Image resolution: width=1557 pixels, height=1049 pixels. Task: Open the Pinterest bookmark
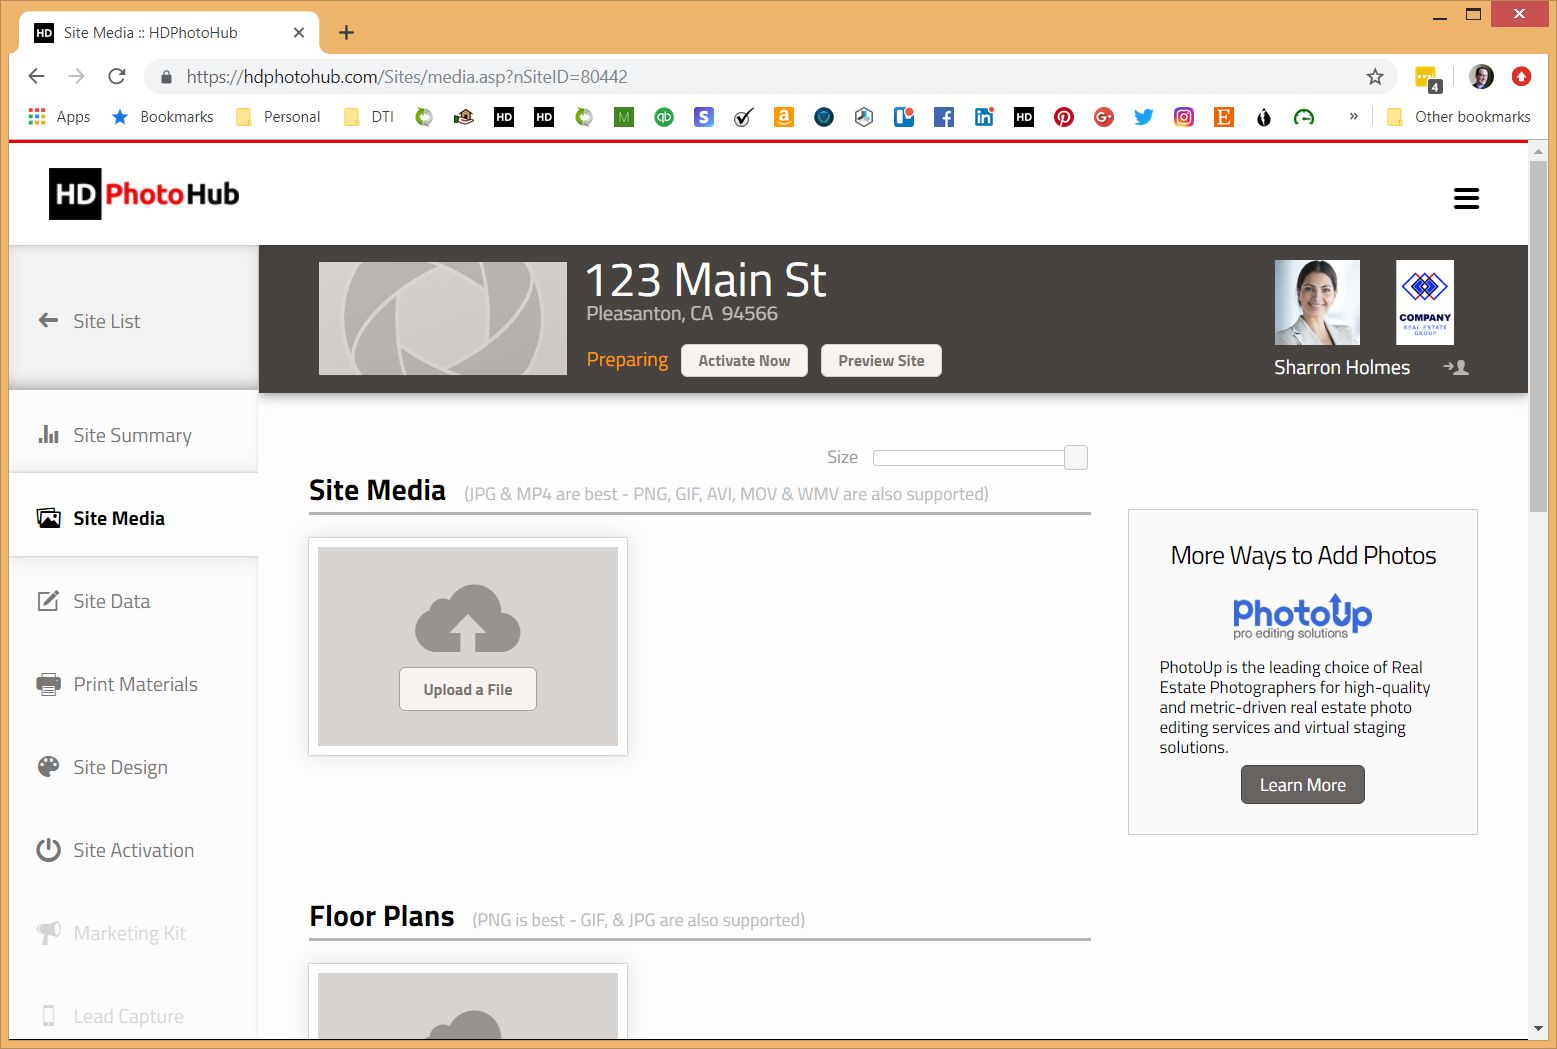pyautogui.click(x=1064, y=117)
